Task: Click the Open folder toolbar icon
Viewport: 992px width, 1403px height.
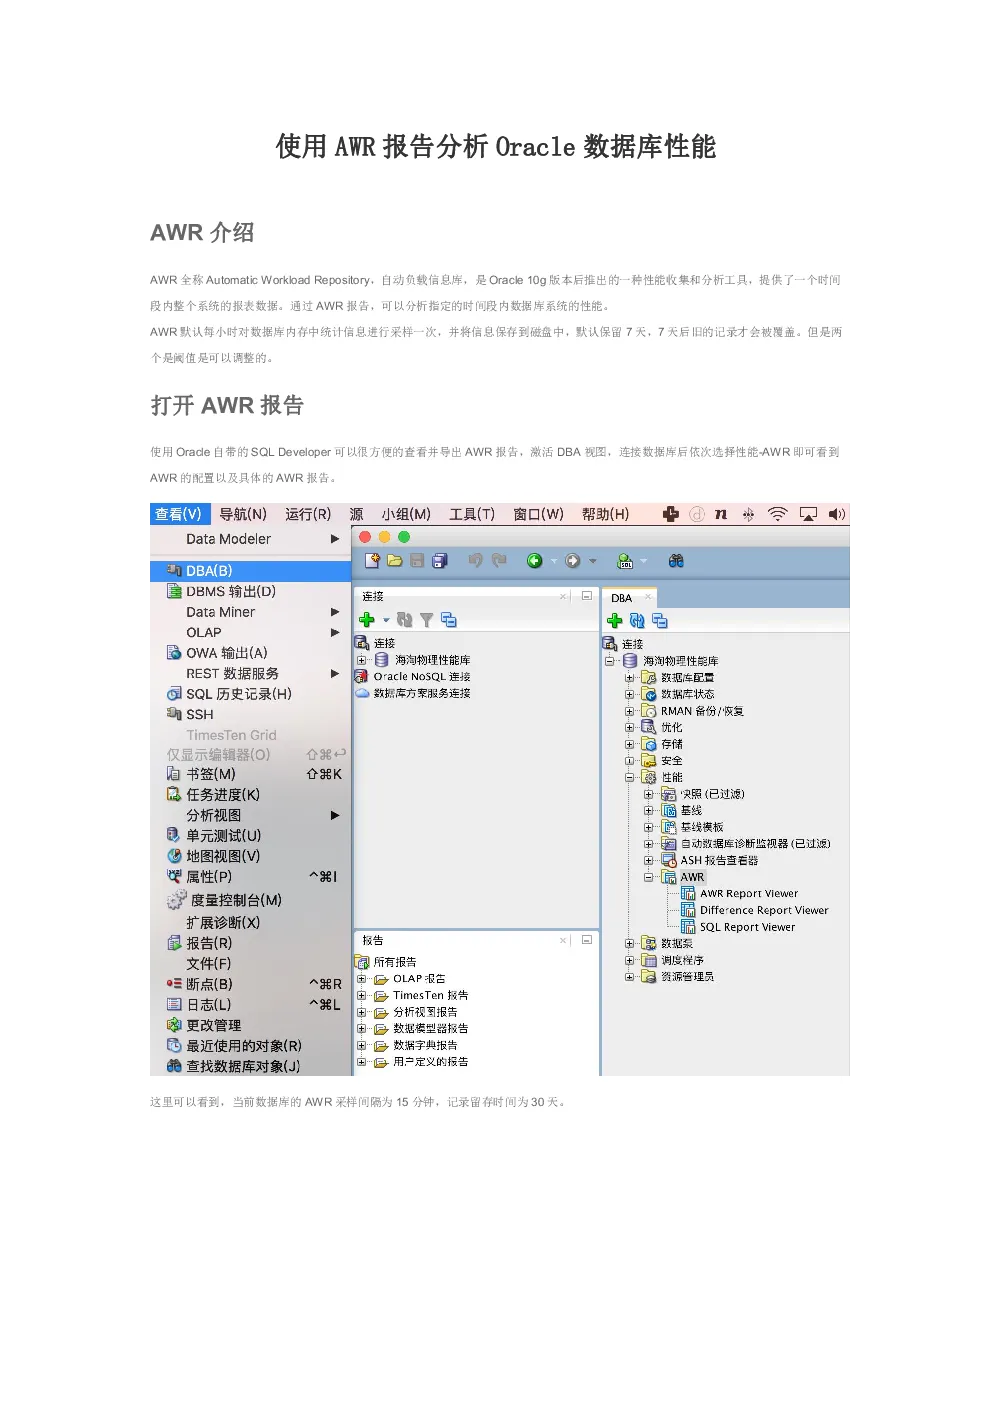Action: pos(394,561)
